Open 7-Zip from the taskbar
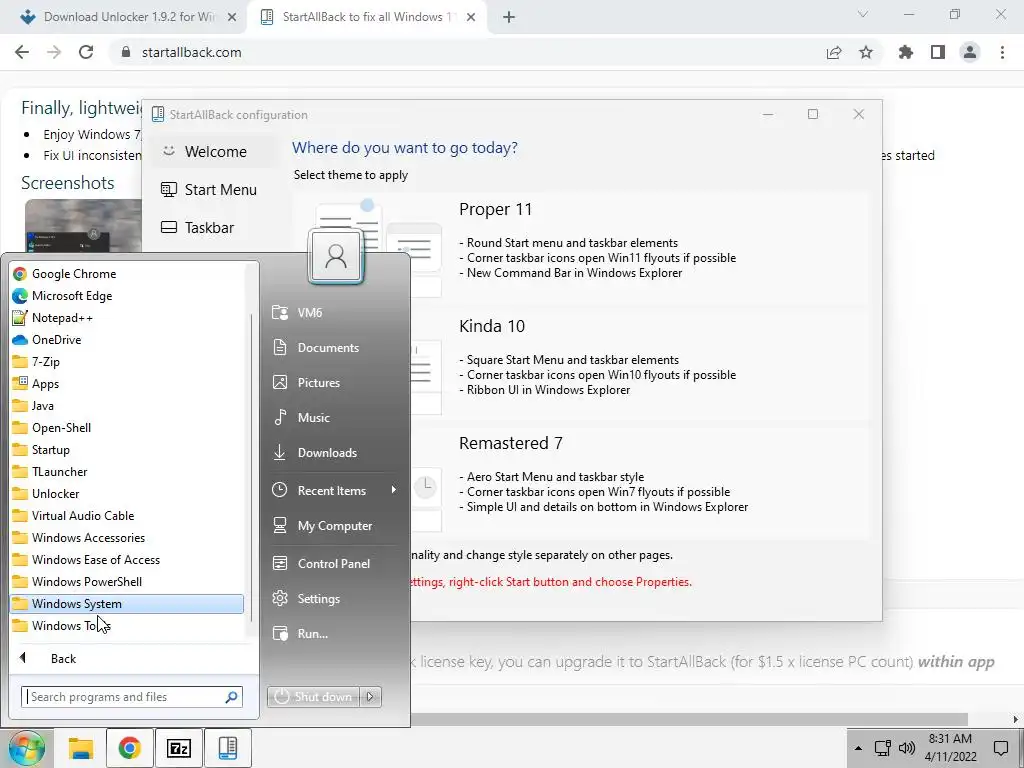This screenshot has height=768, width=1024. tap(178, 748)
